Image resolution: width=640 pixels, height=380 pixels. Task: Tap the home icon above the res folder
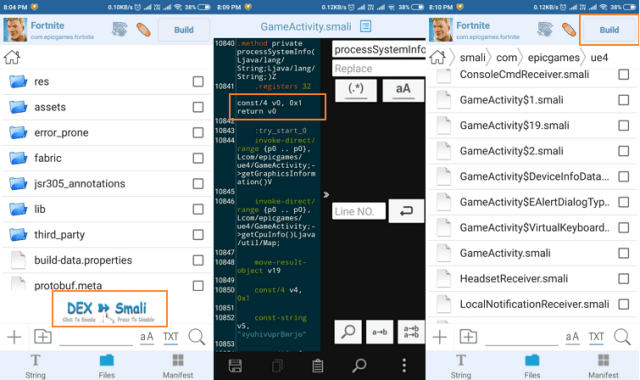(x=12, y=57)
